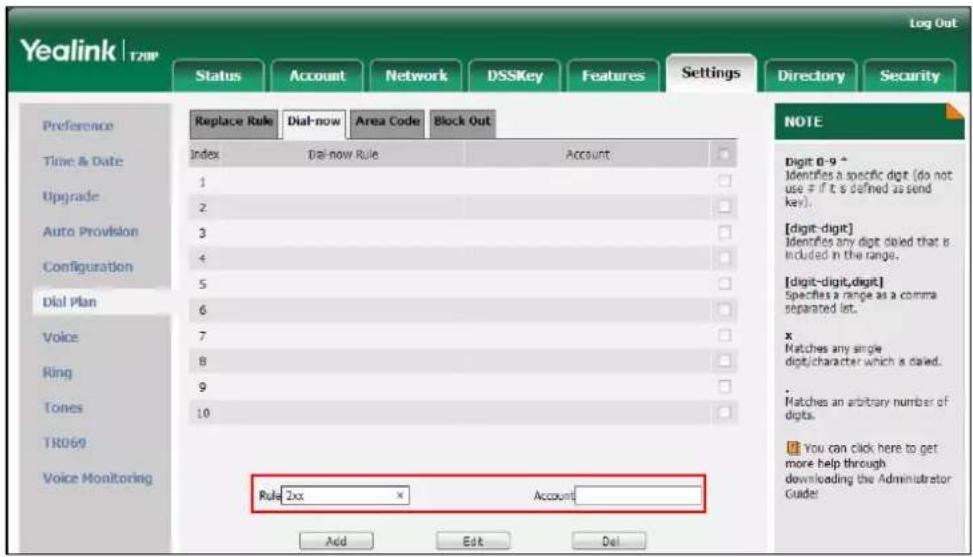Click the Log Out link
The width and height of the screenshot is (973, 557).
pos(933,23)
